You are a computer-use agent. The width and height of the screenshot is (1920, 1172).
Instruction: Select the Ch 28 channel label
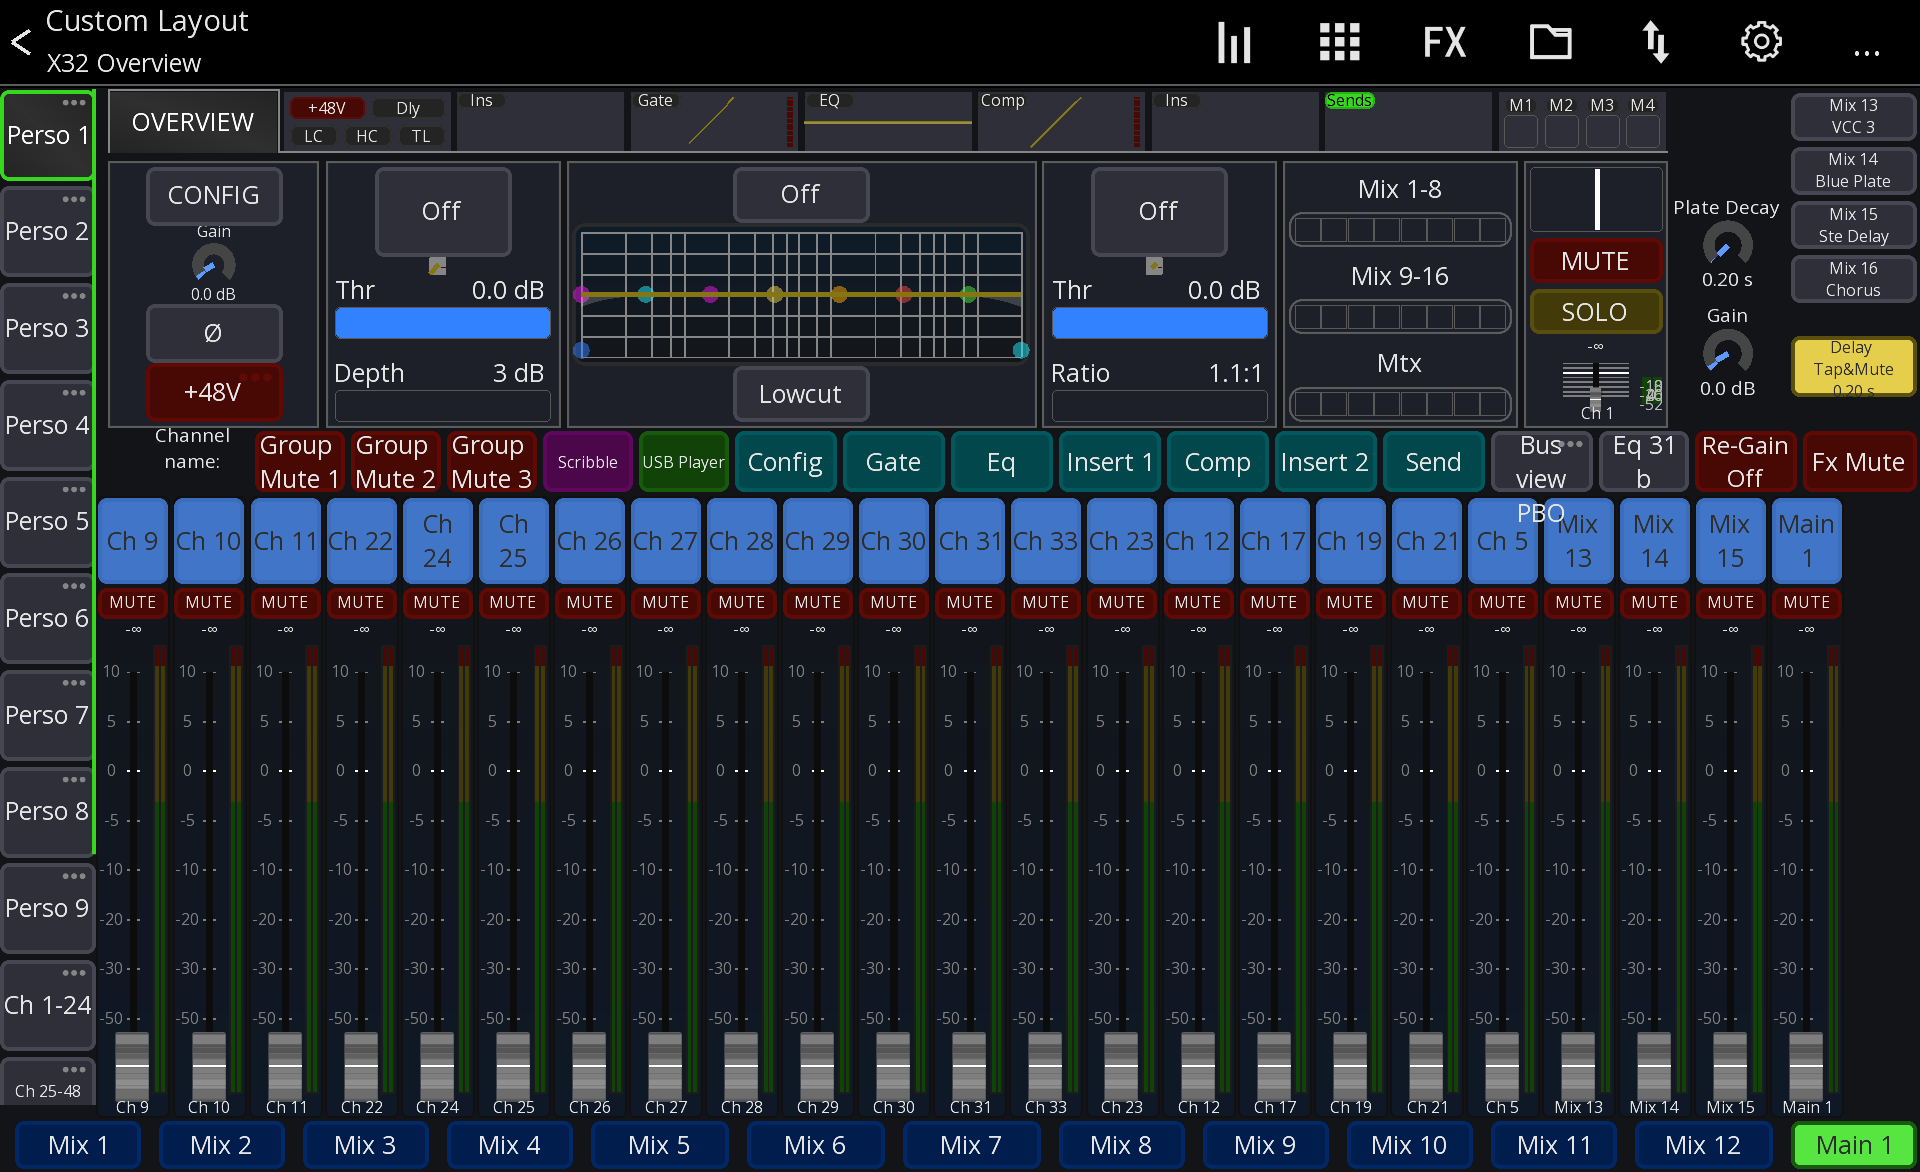[x=741, y=541]
